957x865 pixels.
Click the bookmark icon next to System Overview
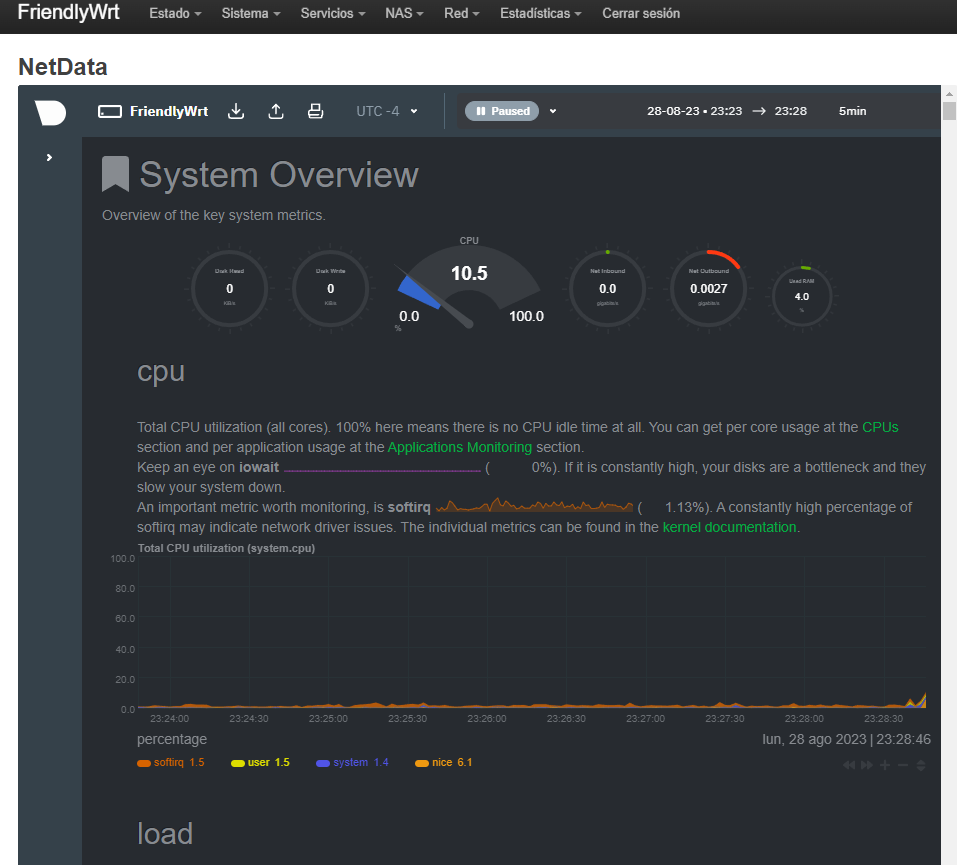click(115, 174)
